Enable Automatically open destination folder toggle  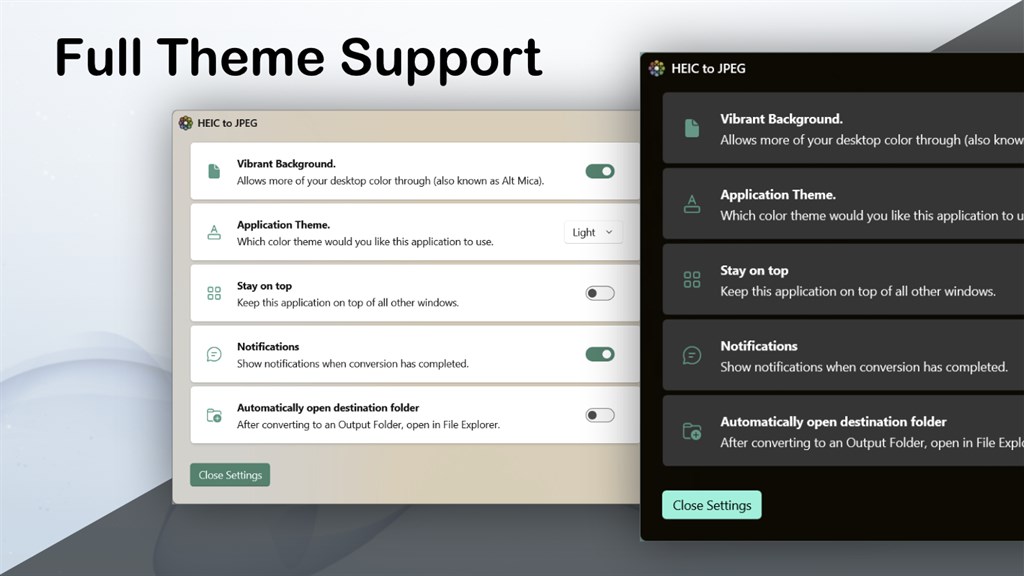point(600,415)
